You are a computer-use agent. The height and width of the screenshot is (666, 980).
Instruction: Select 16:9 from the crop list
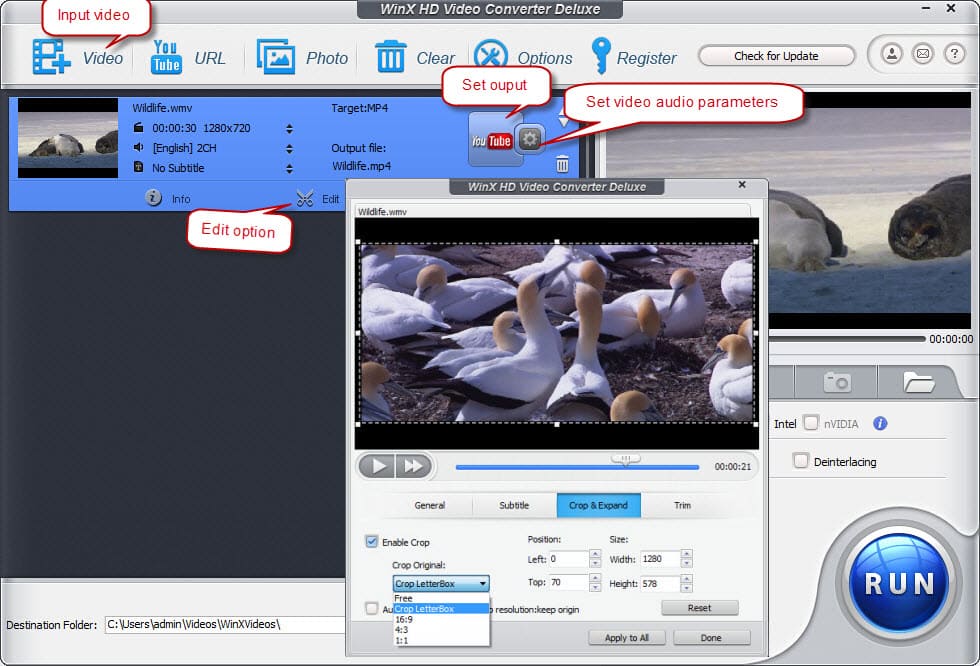click(x=403, y=619)
